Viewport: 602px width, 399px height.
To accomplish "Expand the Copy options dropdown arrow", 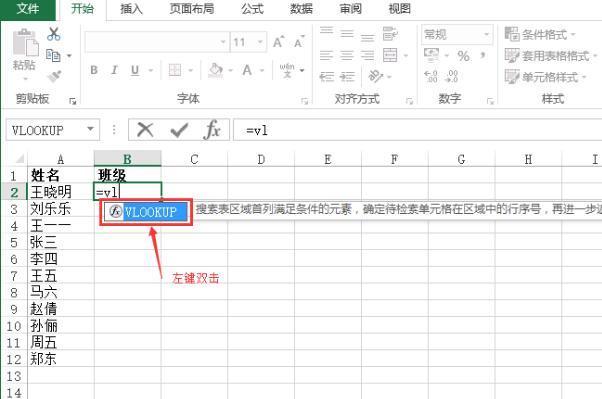I will pyautogui.click(x=69, y=56).
